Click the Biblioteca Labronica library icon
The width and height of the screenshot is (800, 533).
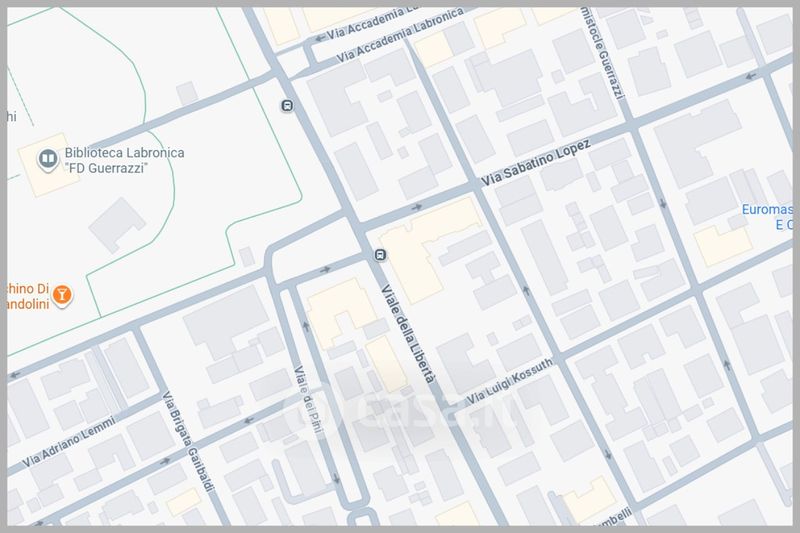click(46, 159)
